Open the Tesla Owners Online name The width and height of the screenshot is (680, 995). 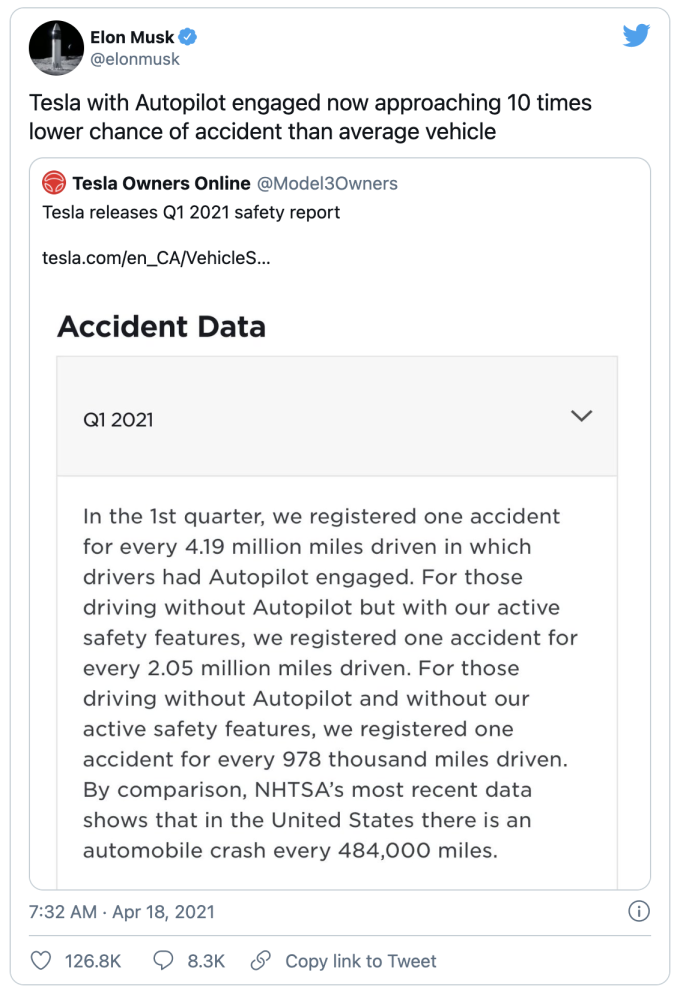pos(161,183)
